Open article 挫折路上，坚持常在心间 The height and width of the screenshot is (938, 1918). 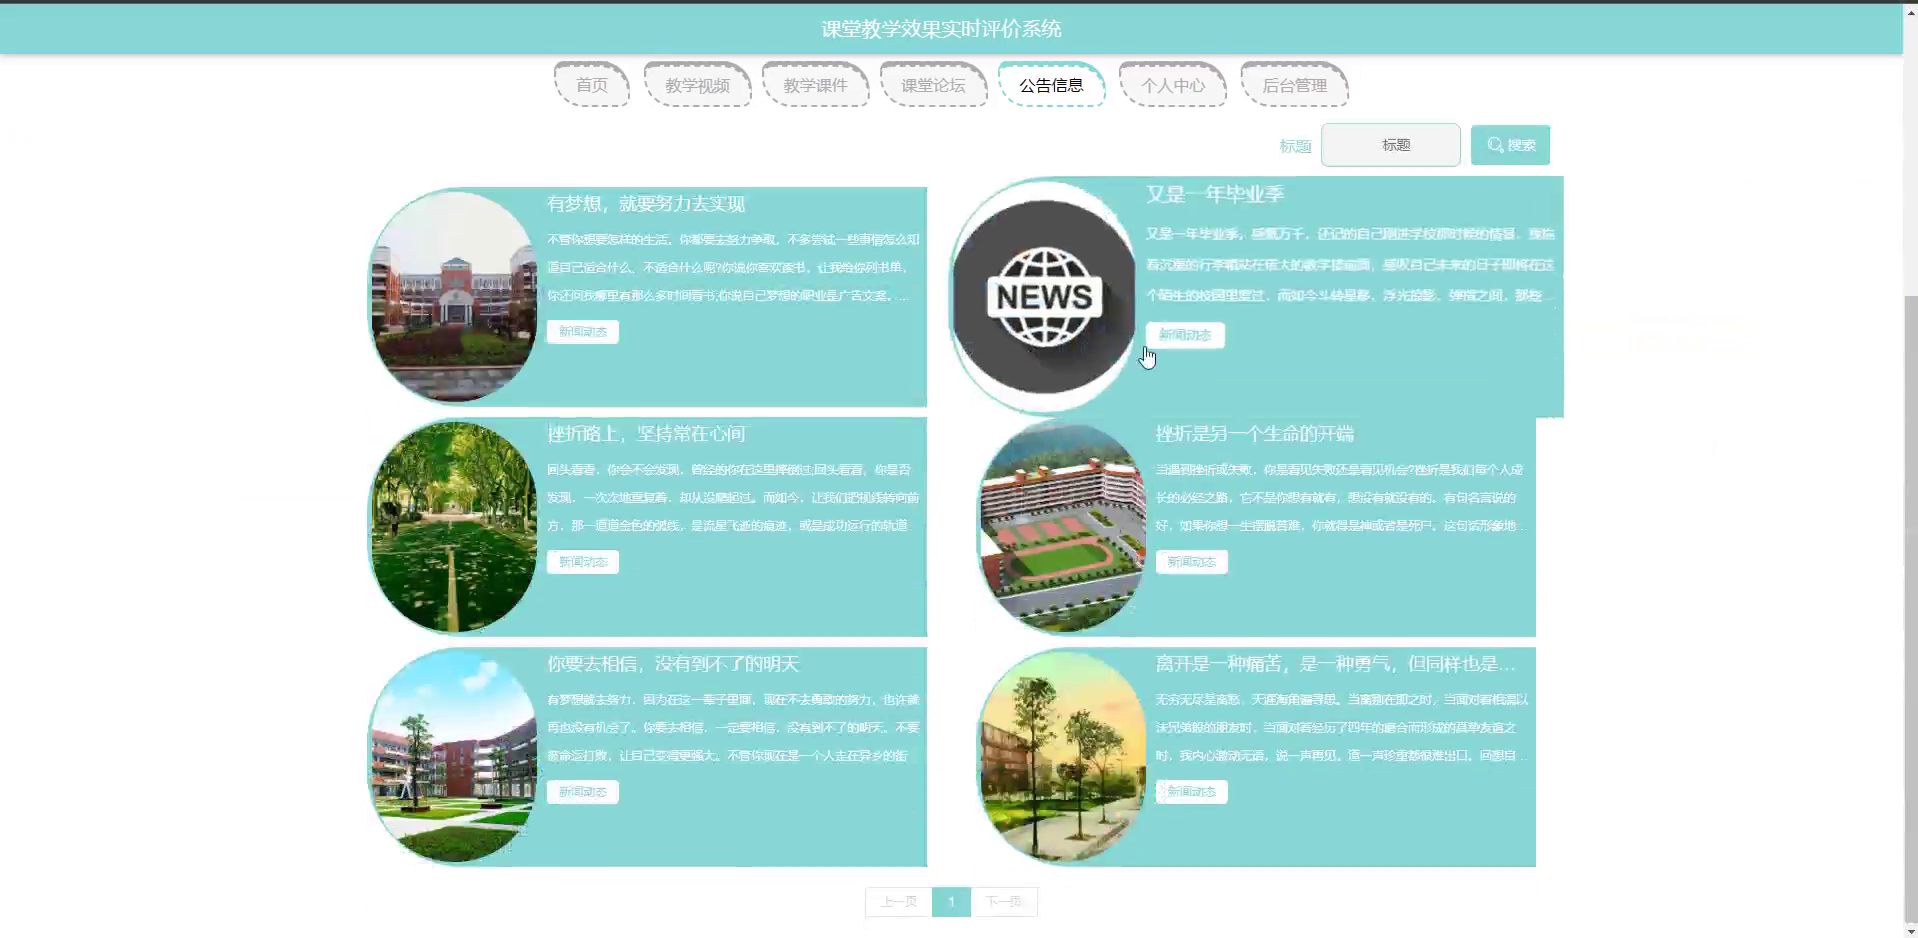[x=646, y=434]
